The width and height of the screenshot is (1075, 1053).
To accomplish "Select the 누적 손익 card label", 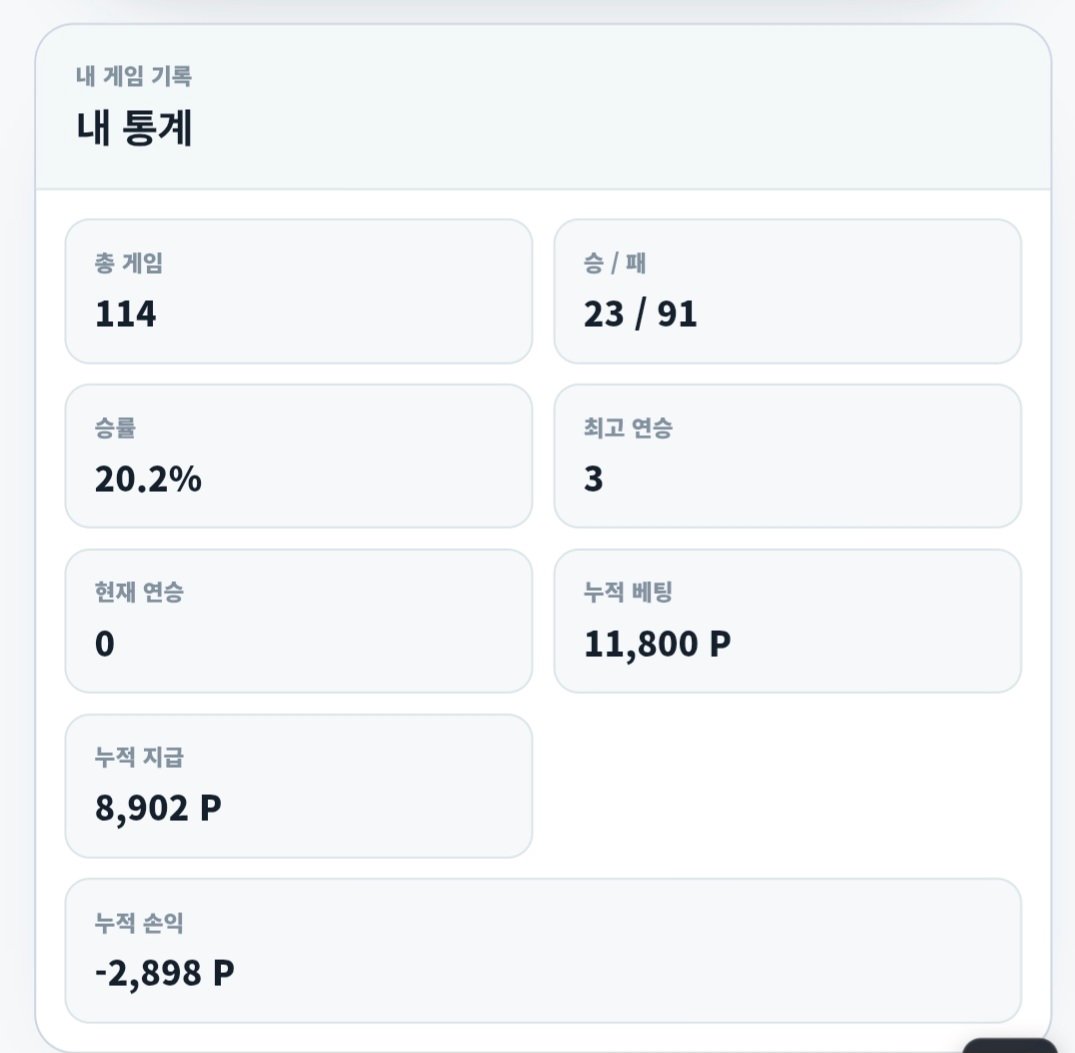I will 139,923.
